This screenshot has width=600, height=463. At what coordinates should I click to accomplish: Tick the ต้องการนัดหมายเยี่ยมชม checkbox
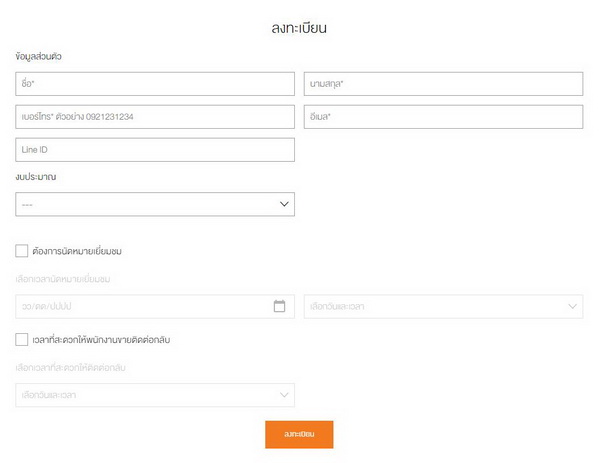(x=22, y=251)
